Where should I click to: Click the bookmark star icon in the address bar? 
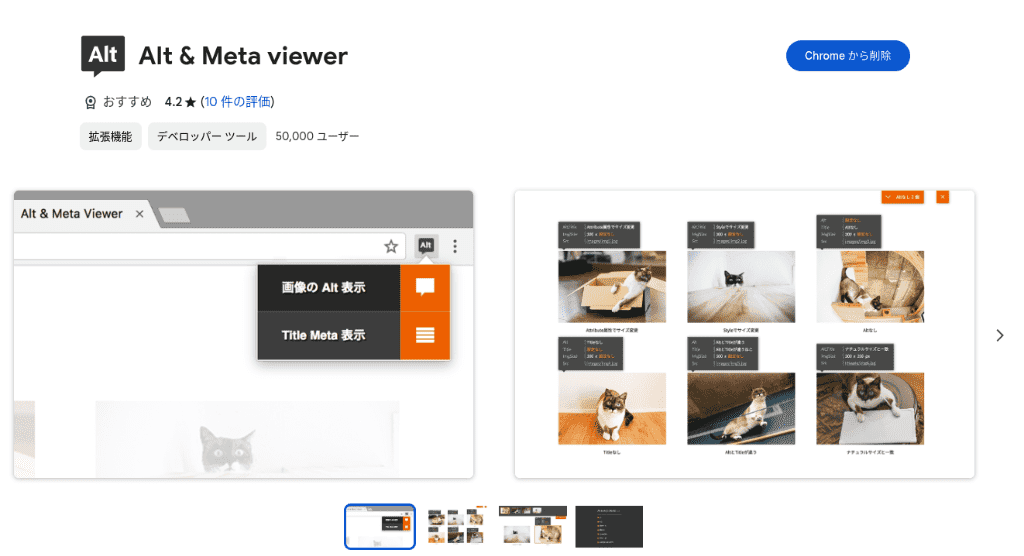tap(391, 246)
